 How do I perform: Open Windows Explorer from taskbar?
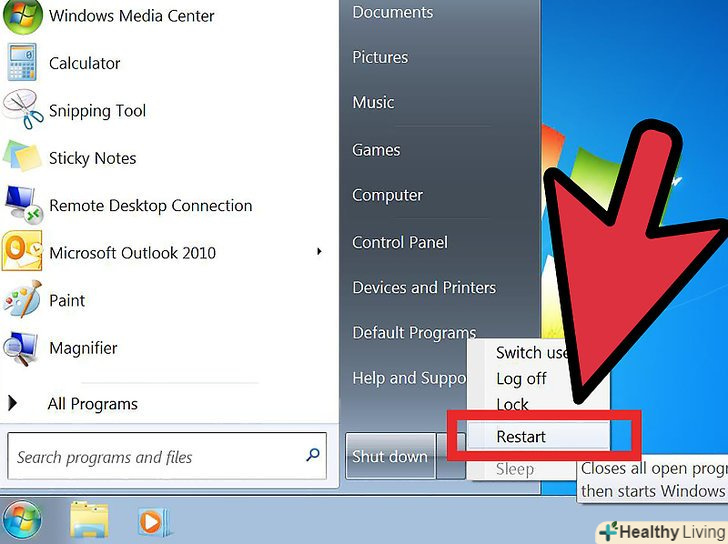click(x=89, y=521)
